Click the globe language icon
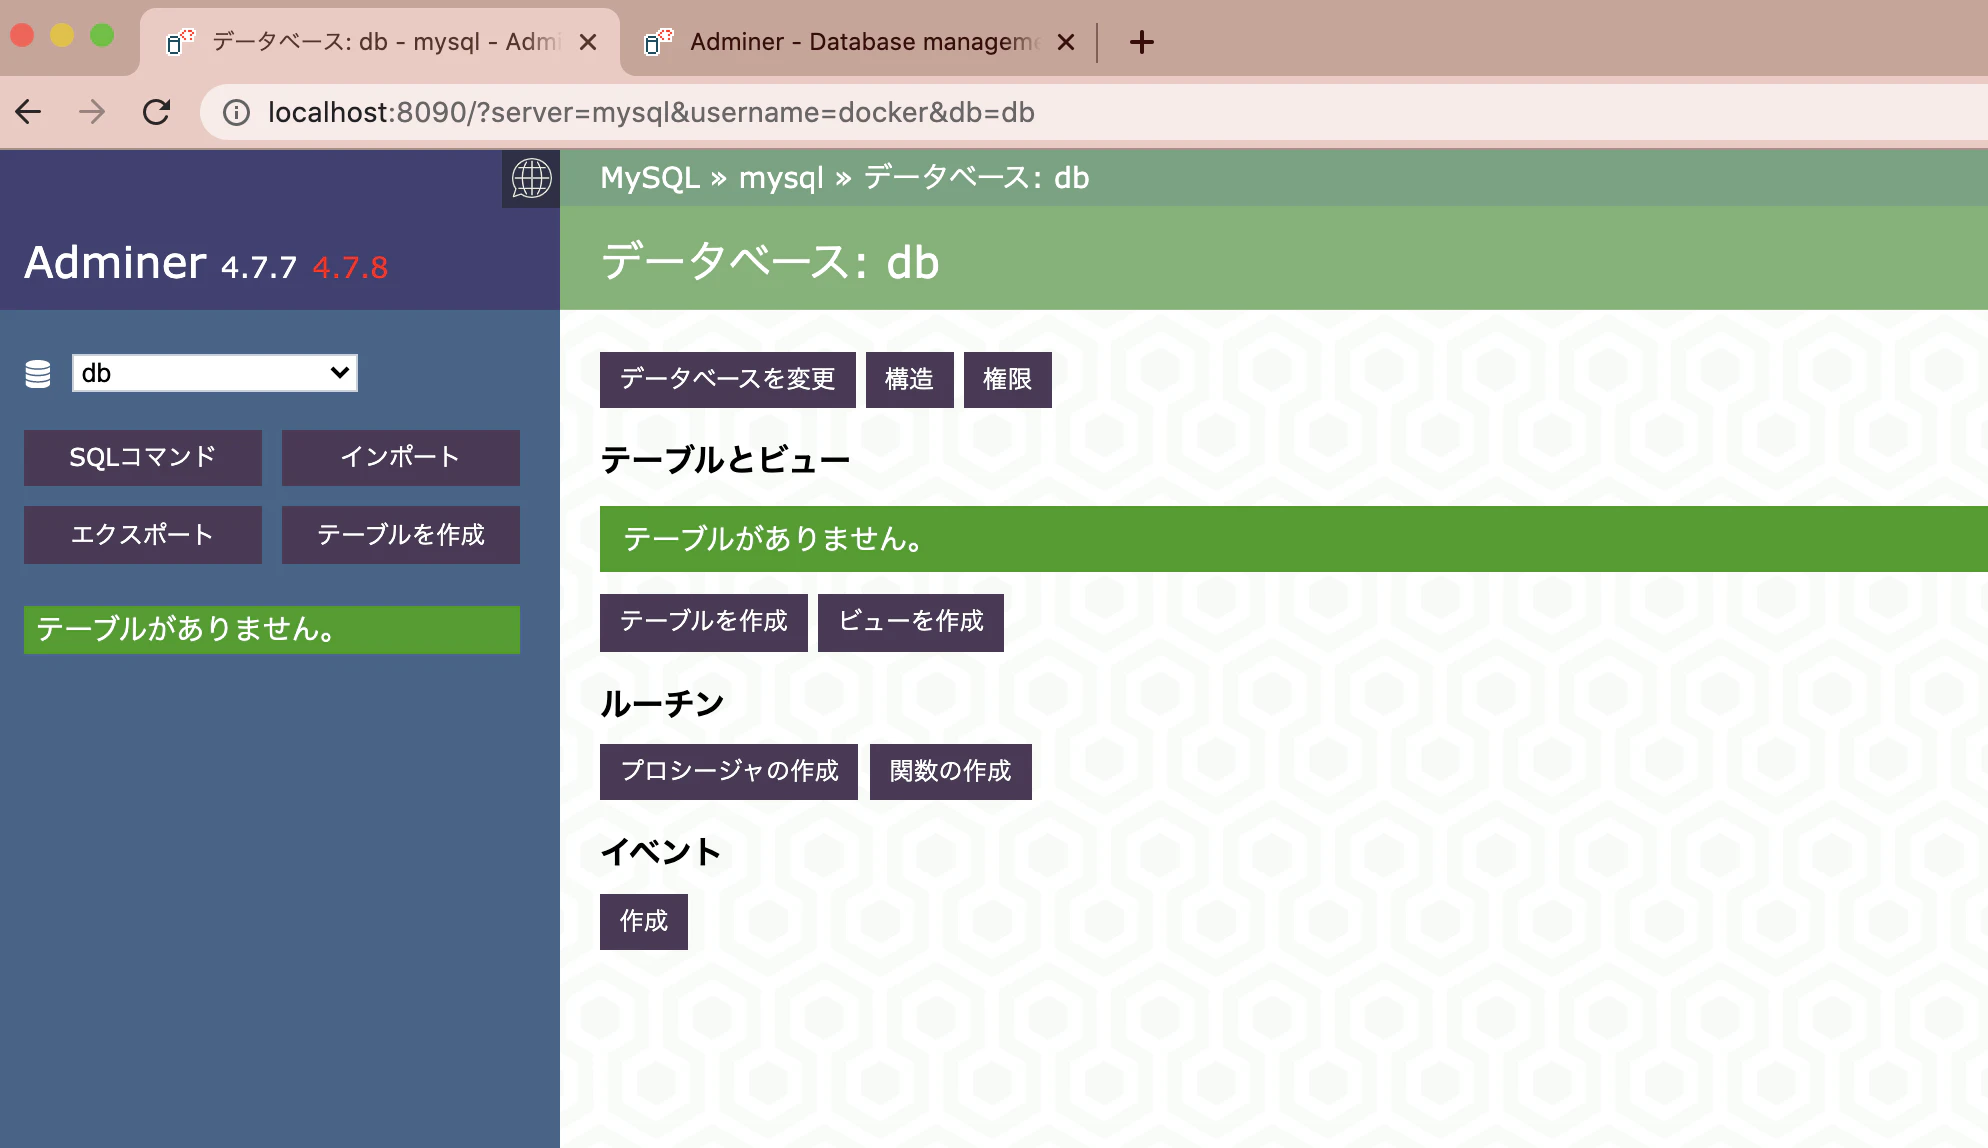The height and width of the screenshot is (1148, 1988). [x=531, y=179]
